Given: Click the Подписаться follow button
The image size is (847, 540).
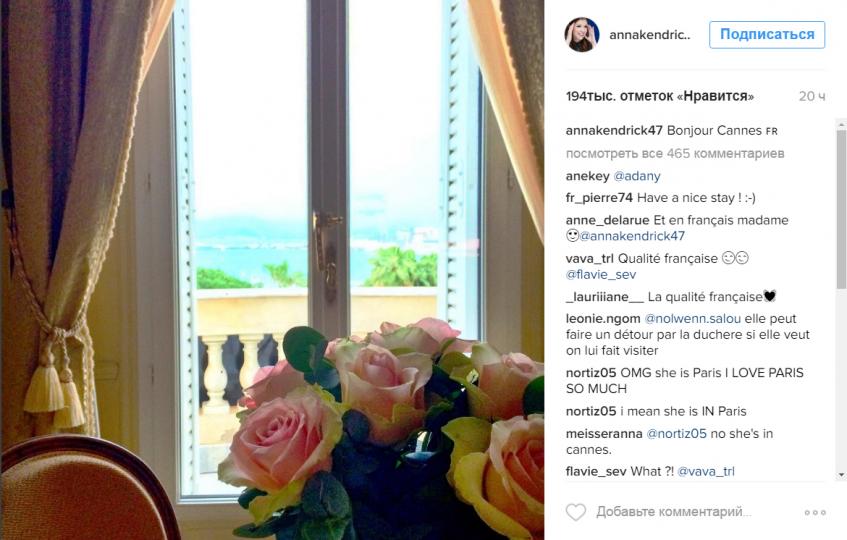Looking at the screenshot, I should tap(767, 35).
